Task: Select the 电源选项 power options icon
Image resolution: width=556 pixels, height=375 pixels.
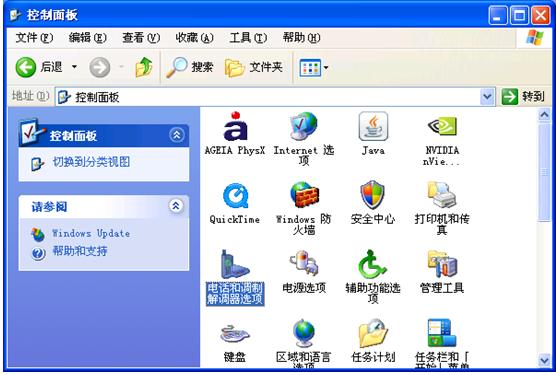Action: pyautogui.click(x=304, y=264)
